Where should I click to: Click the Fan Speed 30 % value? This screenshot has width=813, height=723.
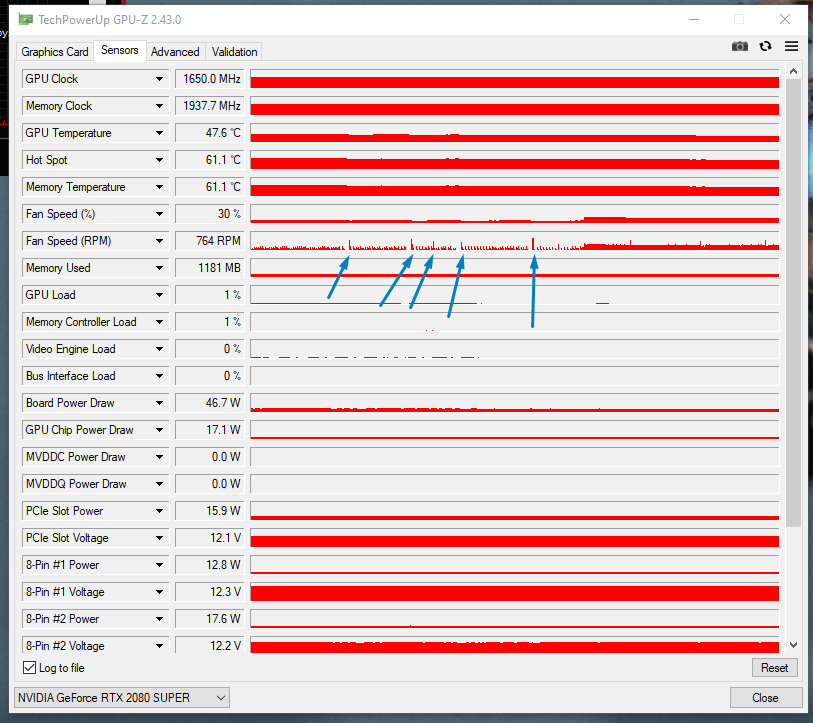pos(210,214)
